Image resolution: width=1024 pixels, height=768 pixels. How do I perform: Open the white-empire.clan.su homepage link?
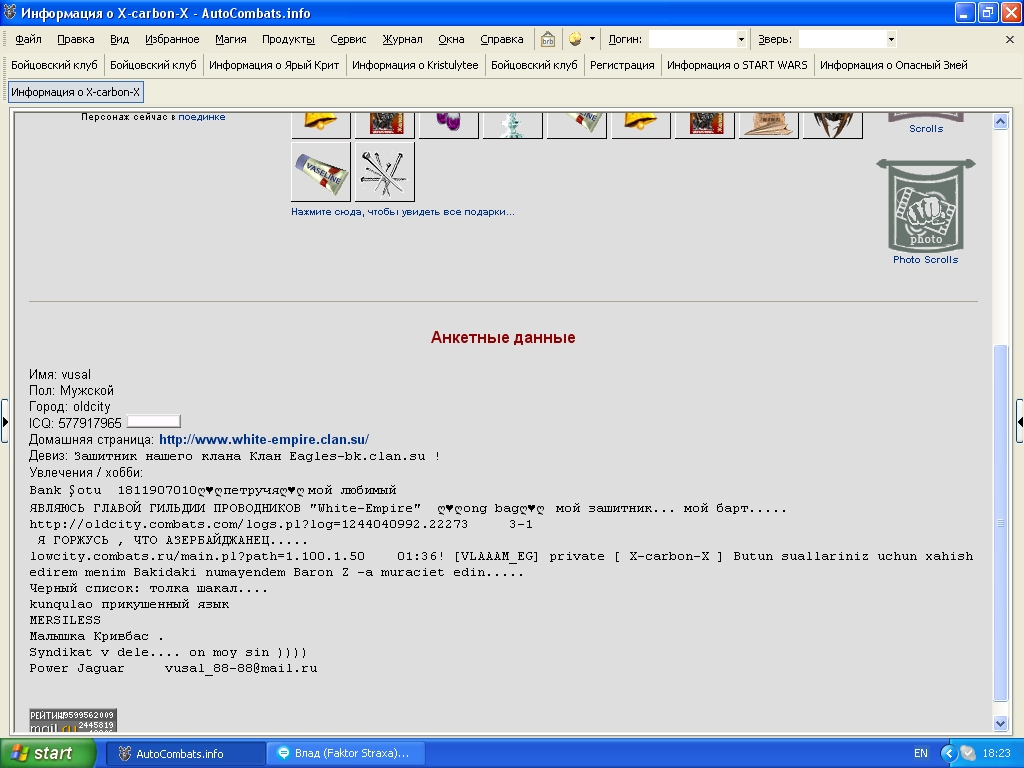[x=264, y=440]
